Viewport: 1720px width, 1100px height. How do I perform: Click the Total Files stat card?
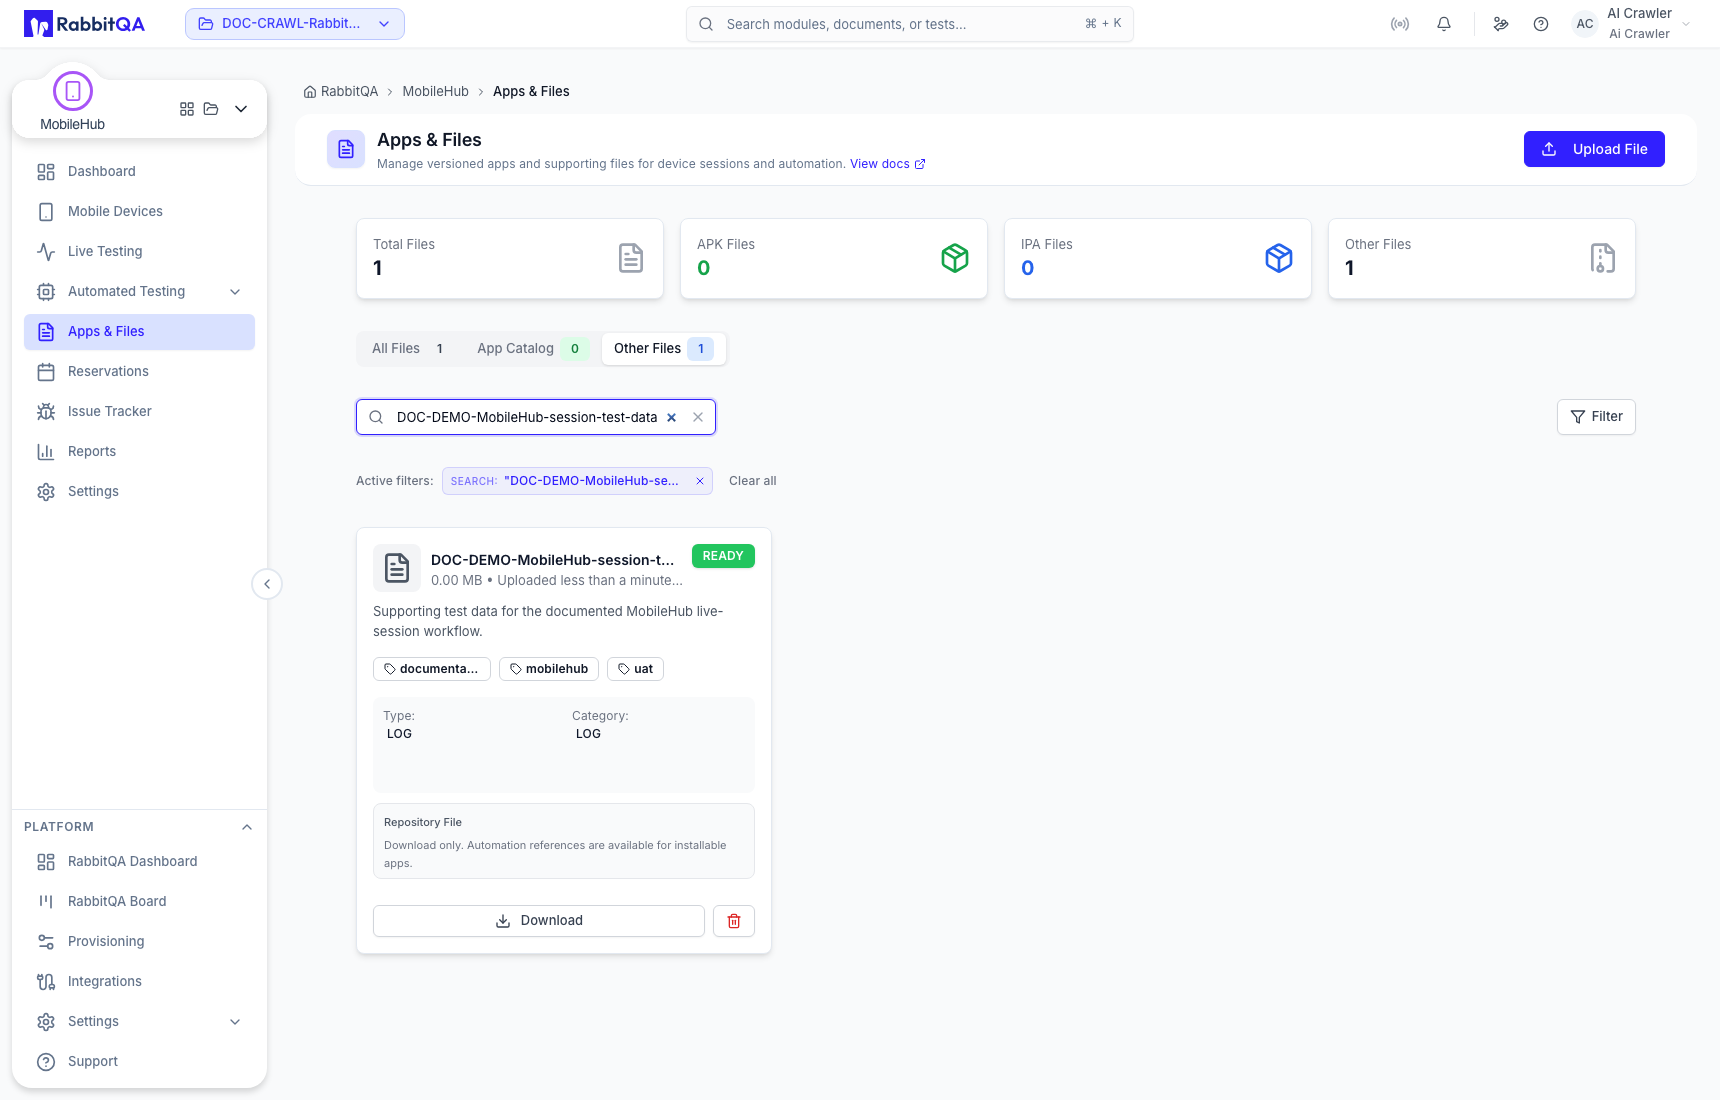[510, 258]
